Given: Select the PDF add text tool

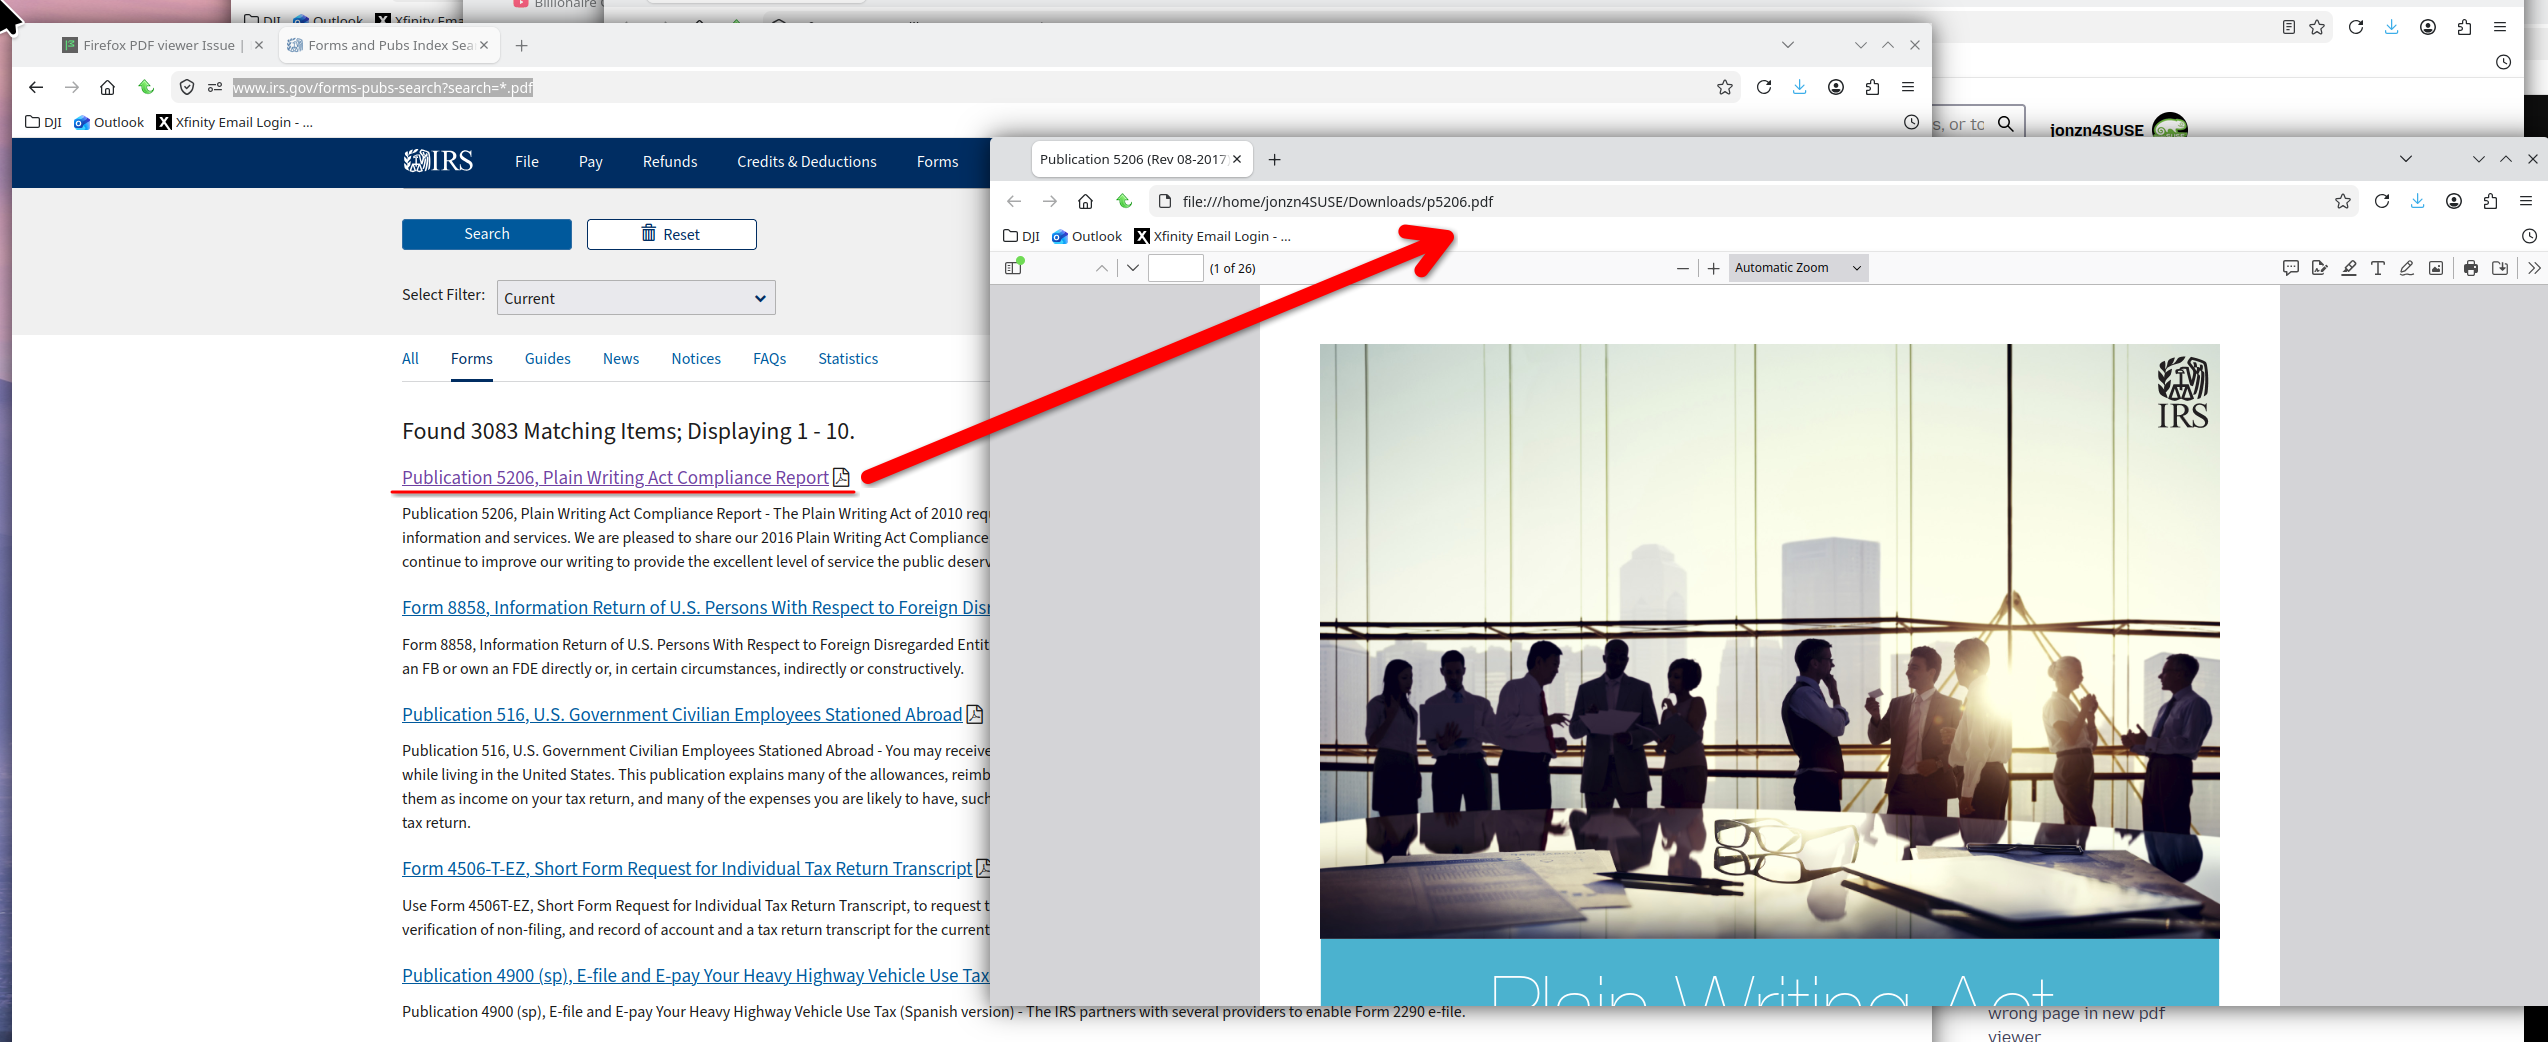Looking at the screenshot, I should [2378, 268].
